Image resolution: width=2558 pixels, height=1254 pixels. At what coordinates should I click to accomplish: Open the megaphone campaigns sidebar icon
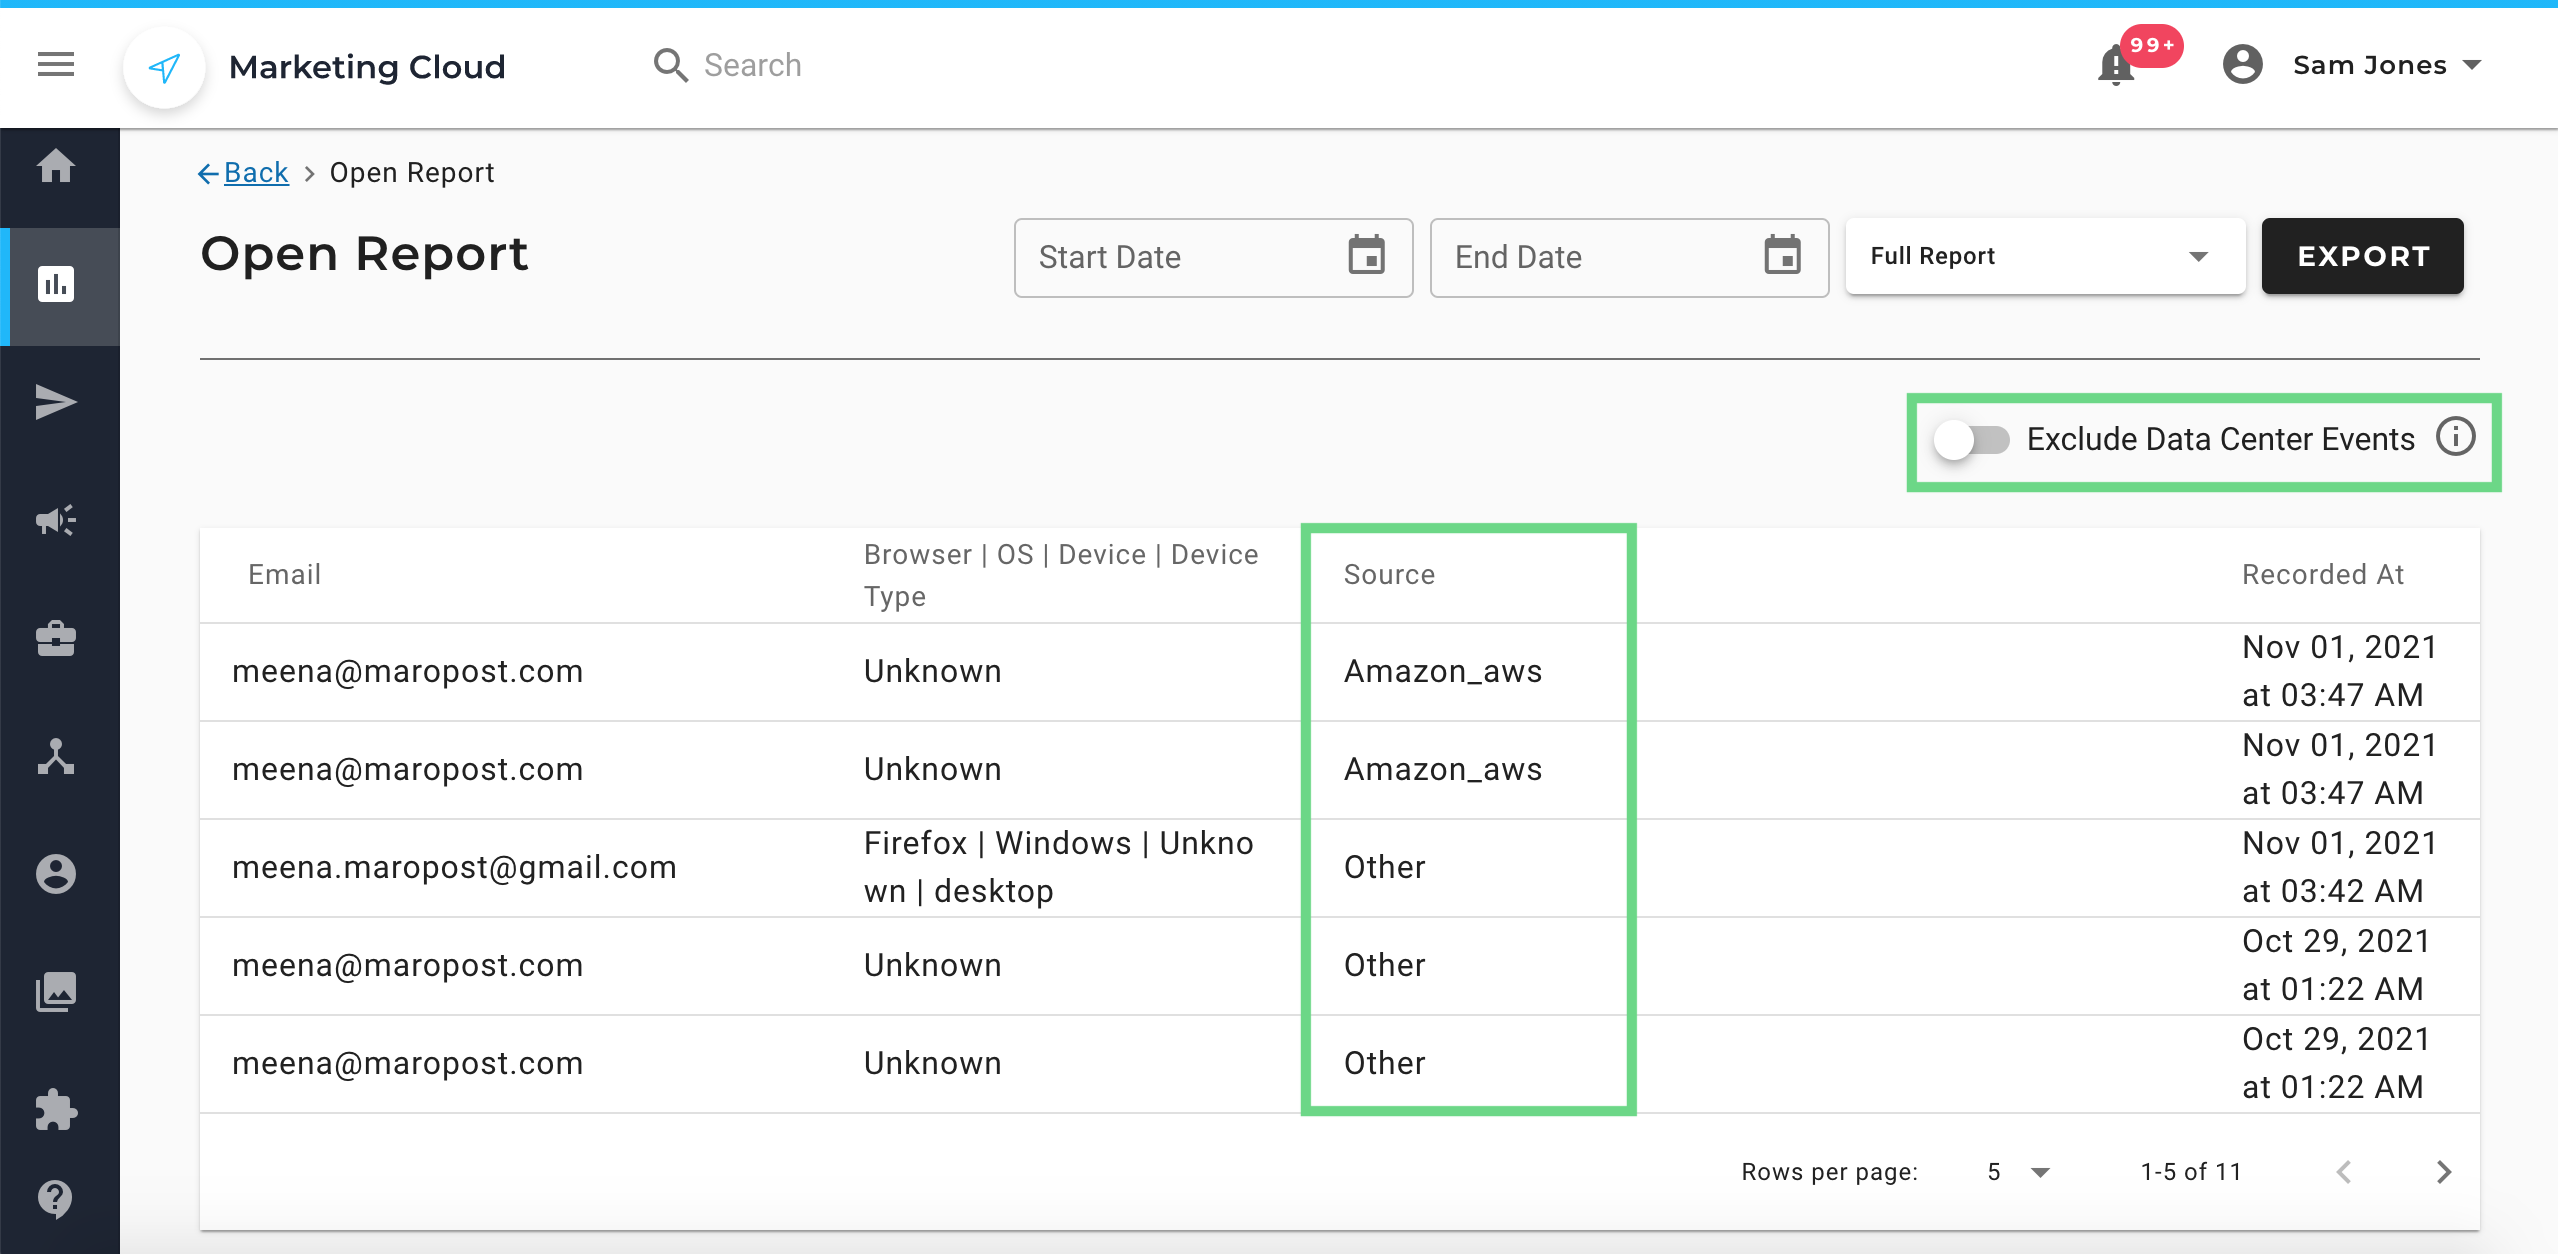pyautogui.click(x=56, y=520)
